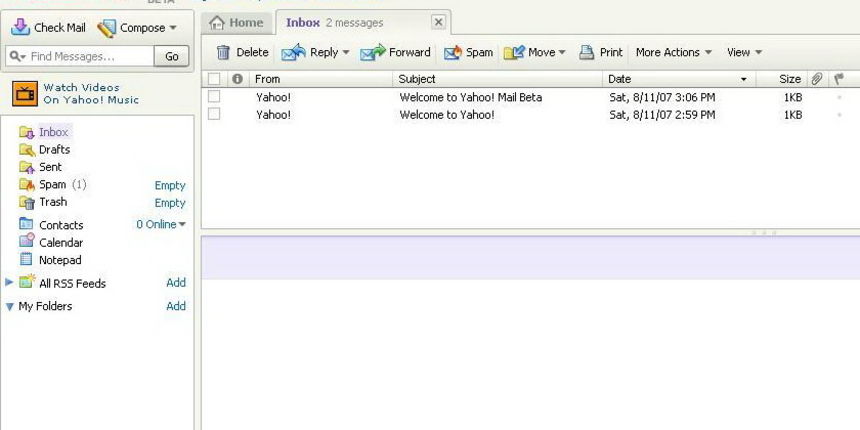
Task: Open the View dropdown menu
Action: (744, 53)
